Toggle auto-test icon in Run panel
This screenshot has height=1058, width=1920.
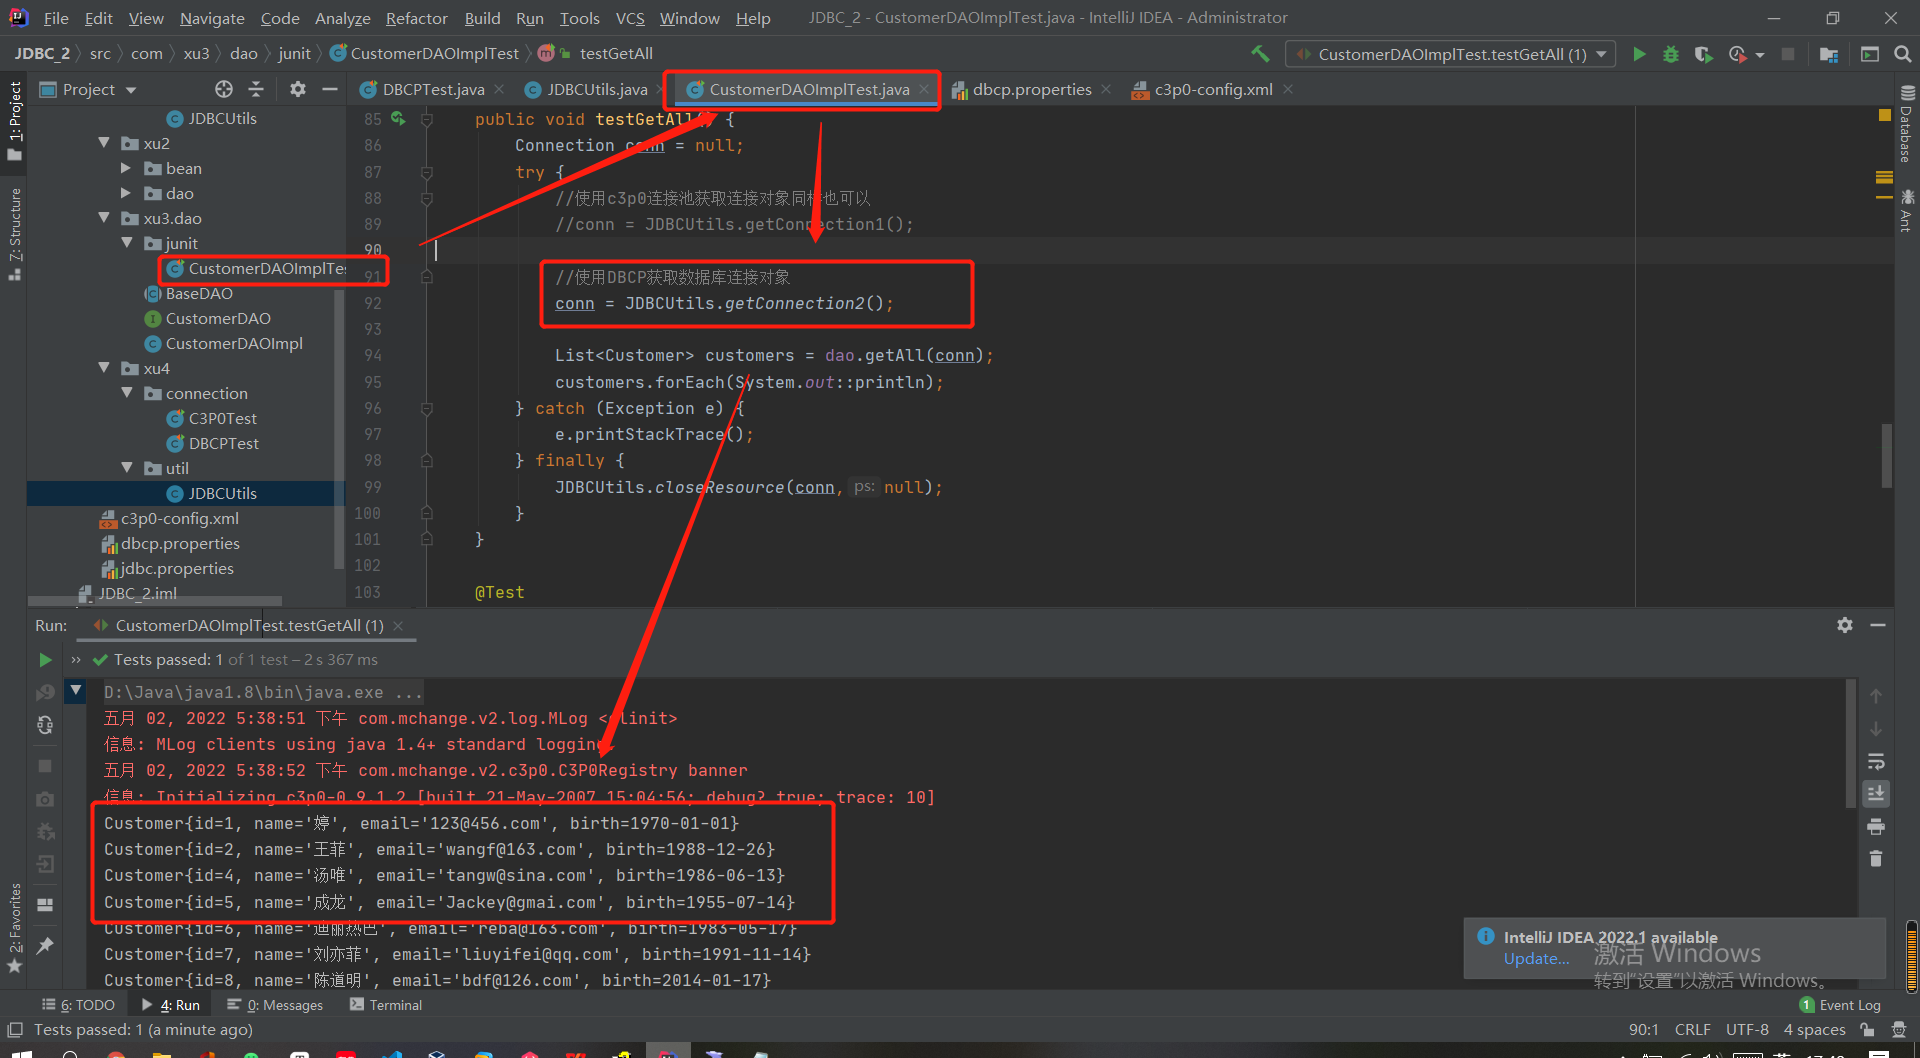45,725
